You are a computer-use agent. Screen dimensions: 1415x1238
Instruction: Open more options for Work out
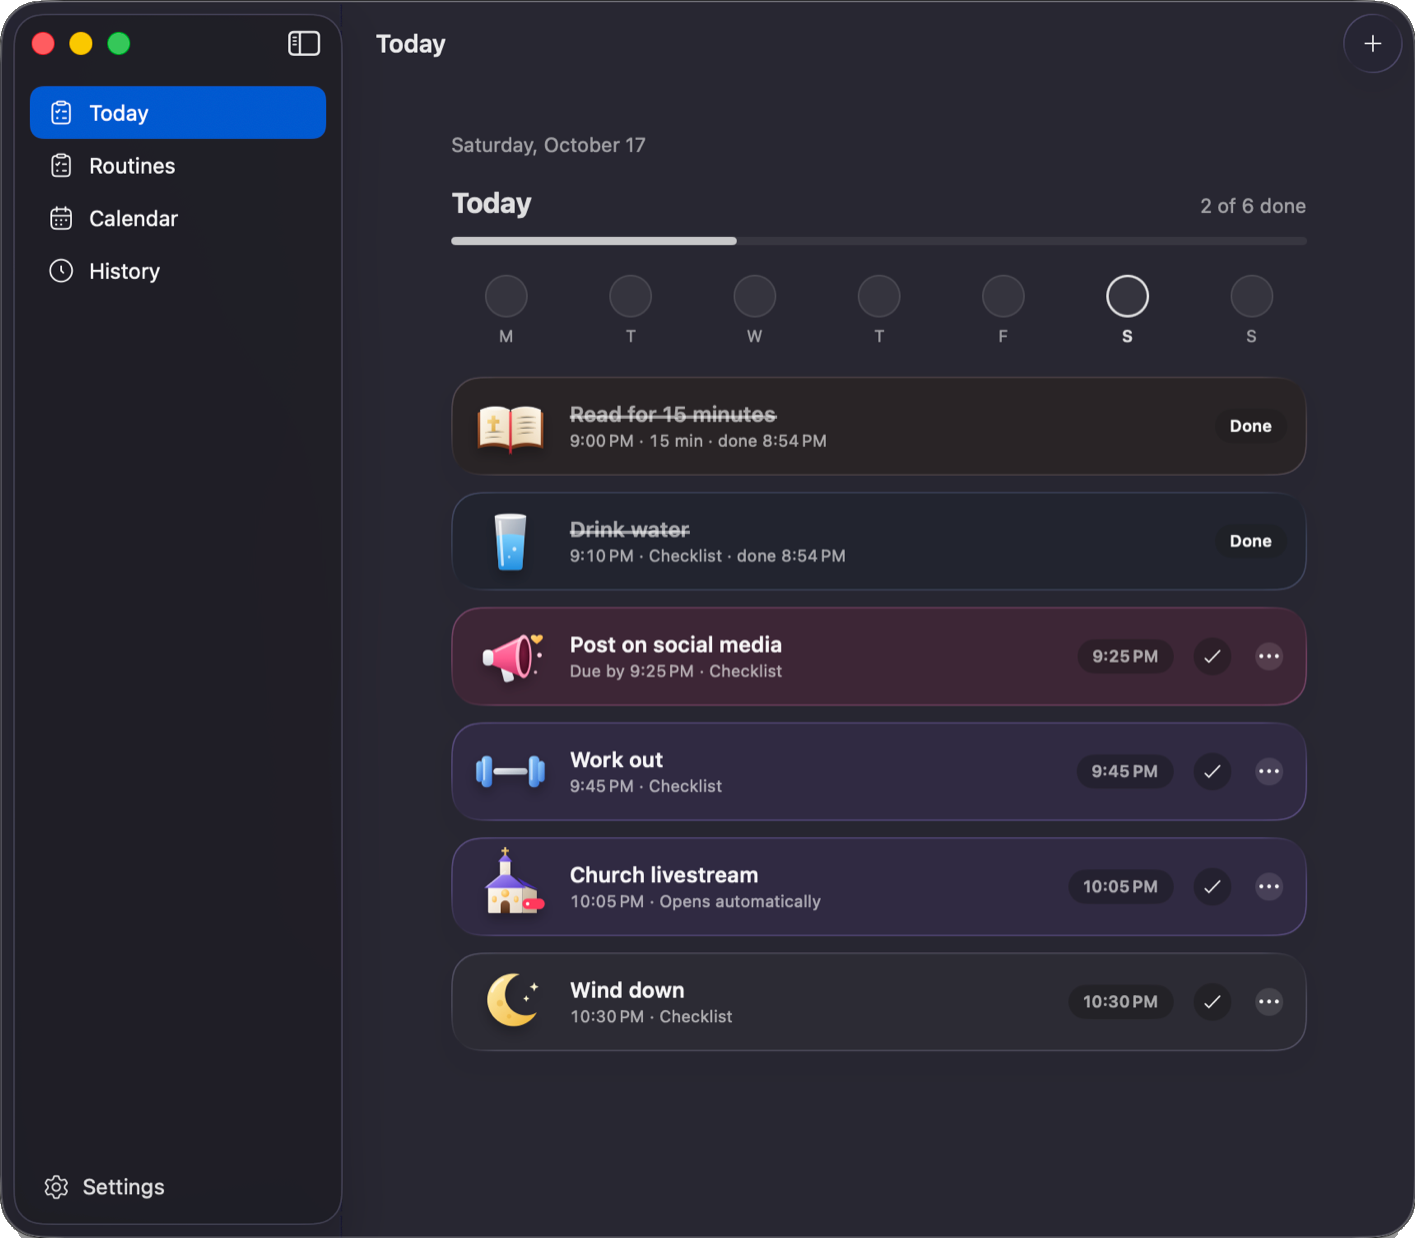point(1269,772)
